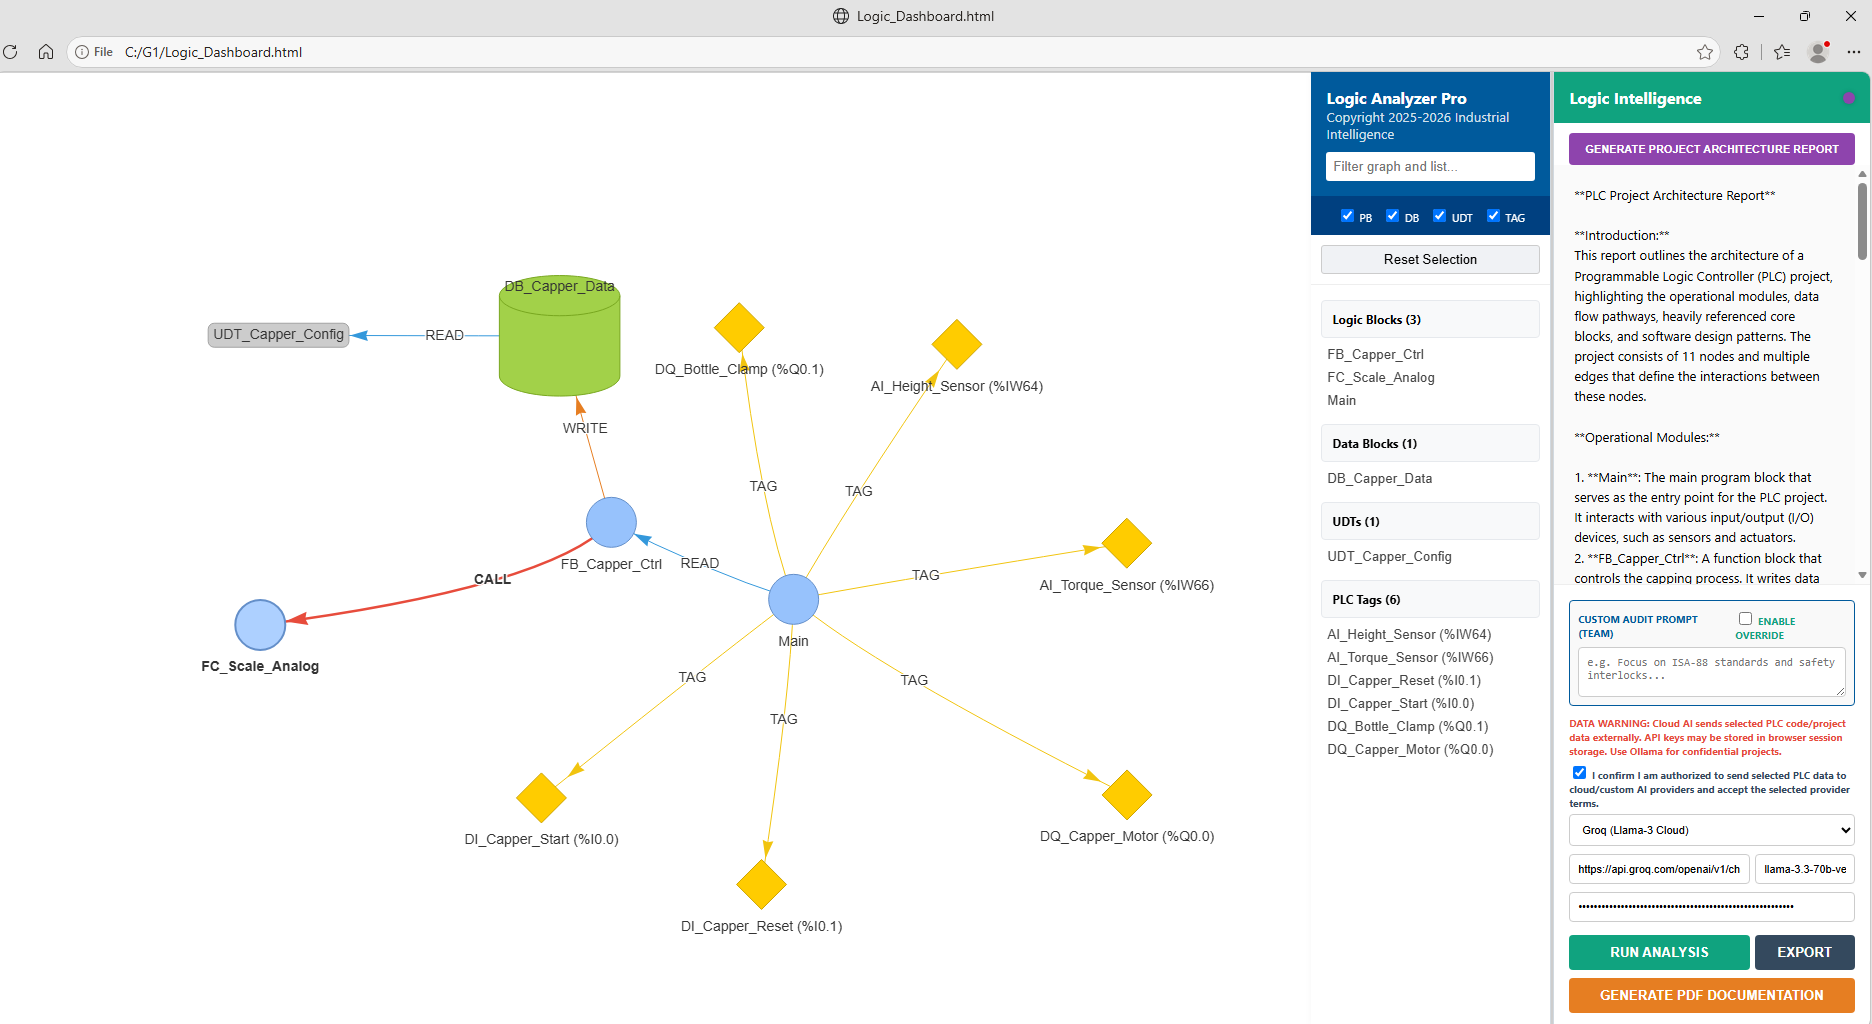Viewport: 1872px width, 1024px height.
Task: Select the FB_Capper_Ctrl circle node
Action: 611,522
